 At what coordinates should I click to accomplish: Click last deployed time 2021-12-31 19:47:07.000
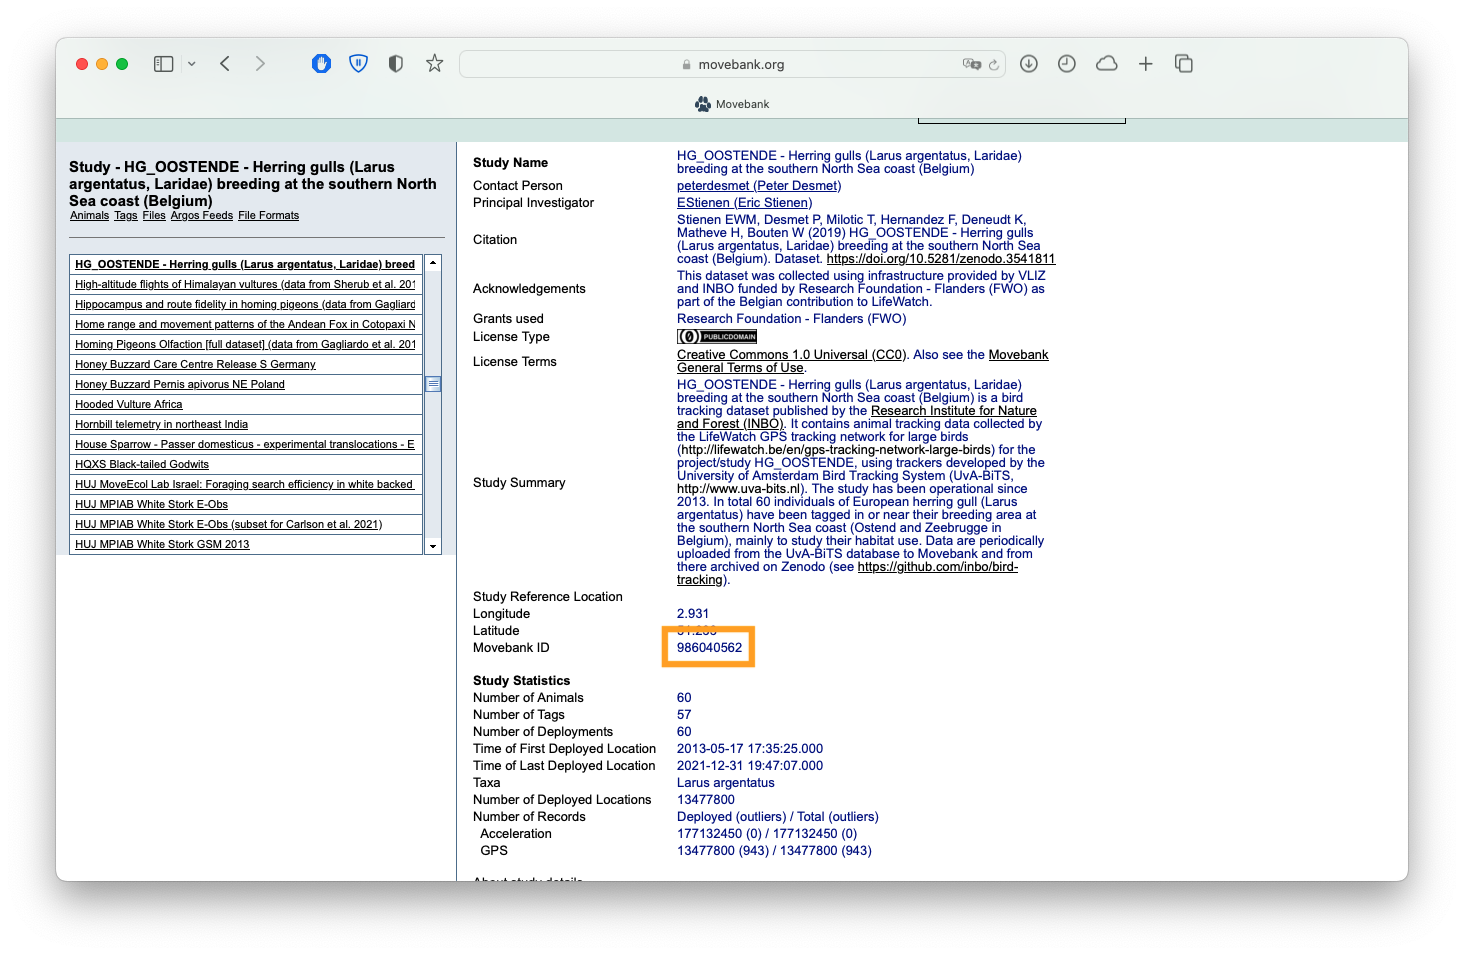click(750, 766)
